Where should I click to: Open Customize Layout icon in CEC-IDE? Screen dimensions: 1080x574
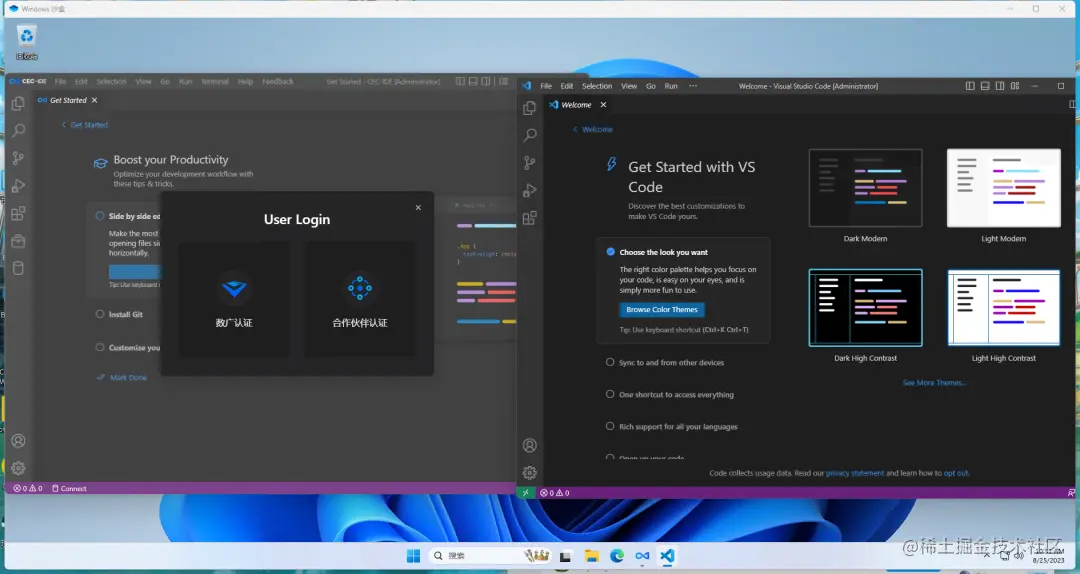point(503,81)
